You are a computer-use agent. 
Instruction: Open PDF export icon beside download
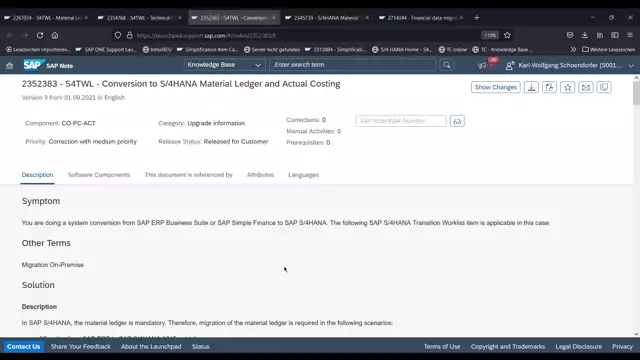point(549,87)
